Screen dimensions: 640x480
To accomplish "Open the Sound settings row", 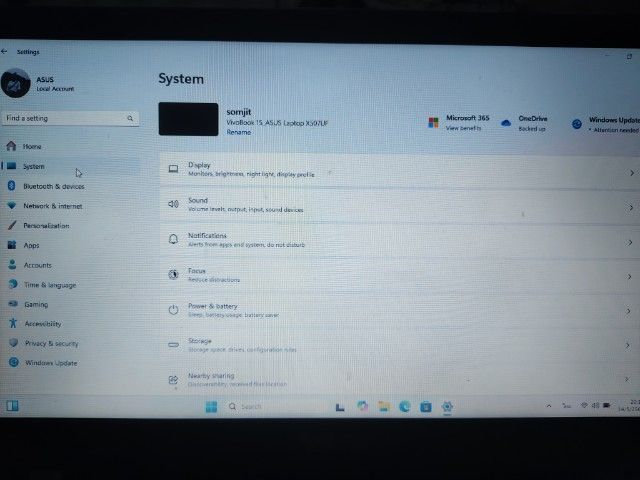I will tap(400, 205).
